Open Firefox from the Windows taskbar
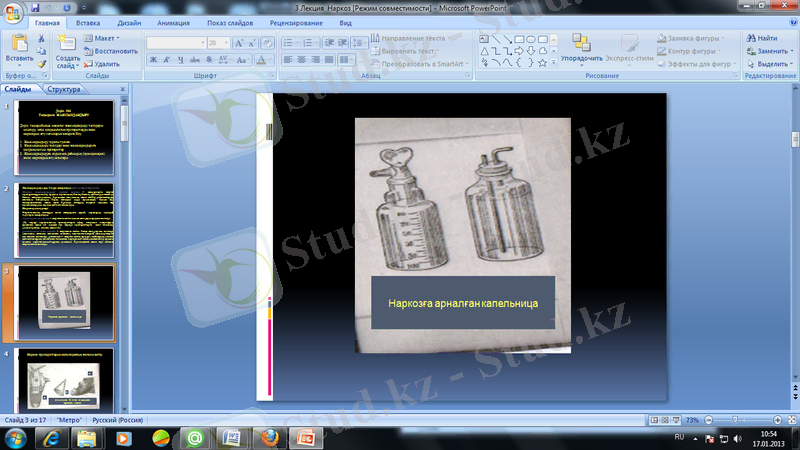Viewport: 800px width, 450px height. [265, 437]
